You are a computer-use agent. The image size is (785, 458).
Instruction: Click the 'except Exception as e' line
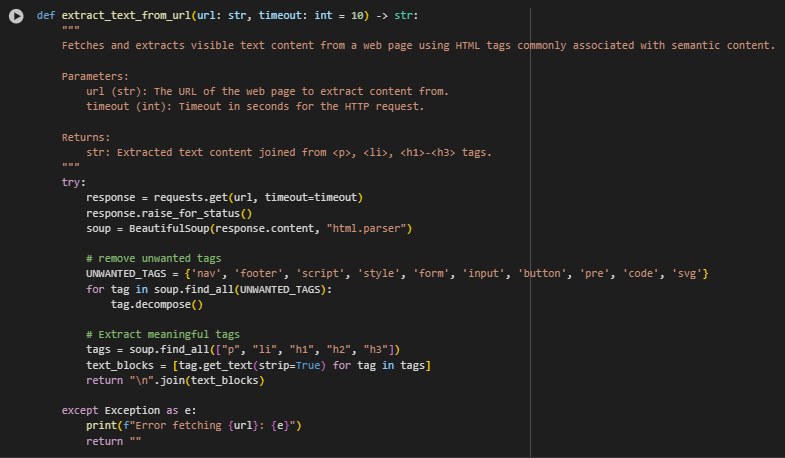pos(129,410)
